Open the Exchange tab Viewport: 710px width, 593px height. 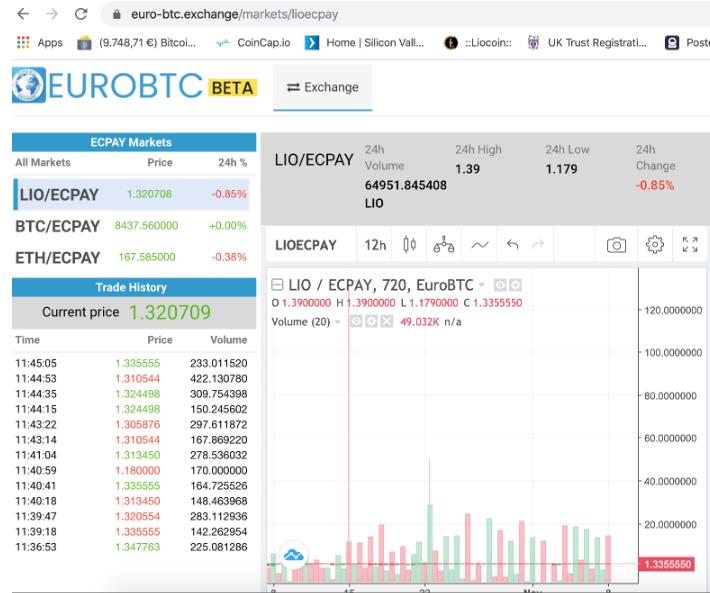click(322, 87)
